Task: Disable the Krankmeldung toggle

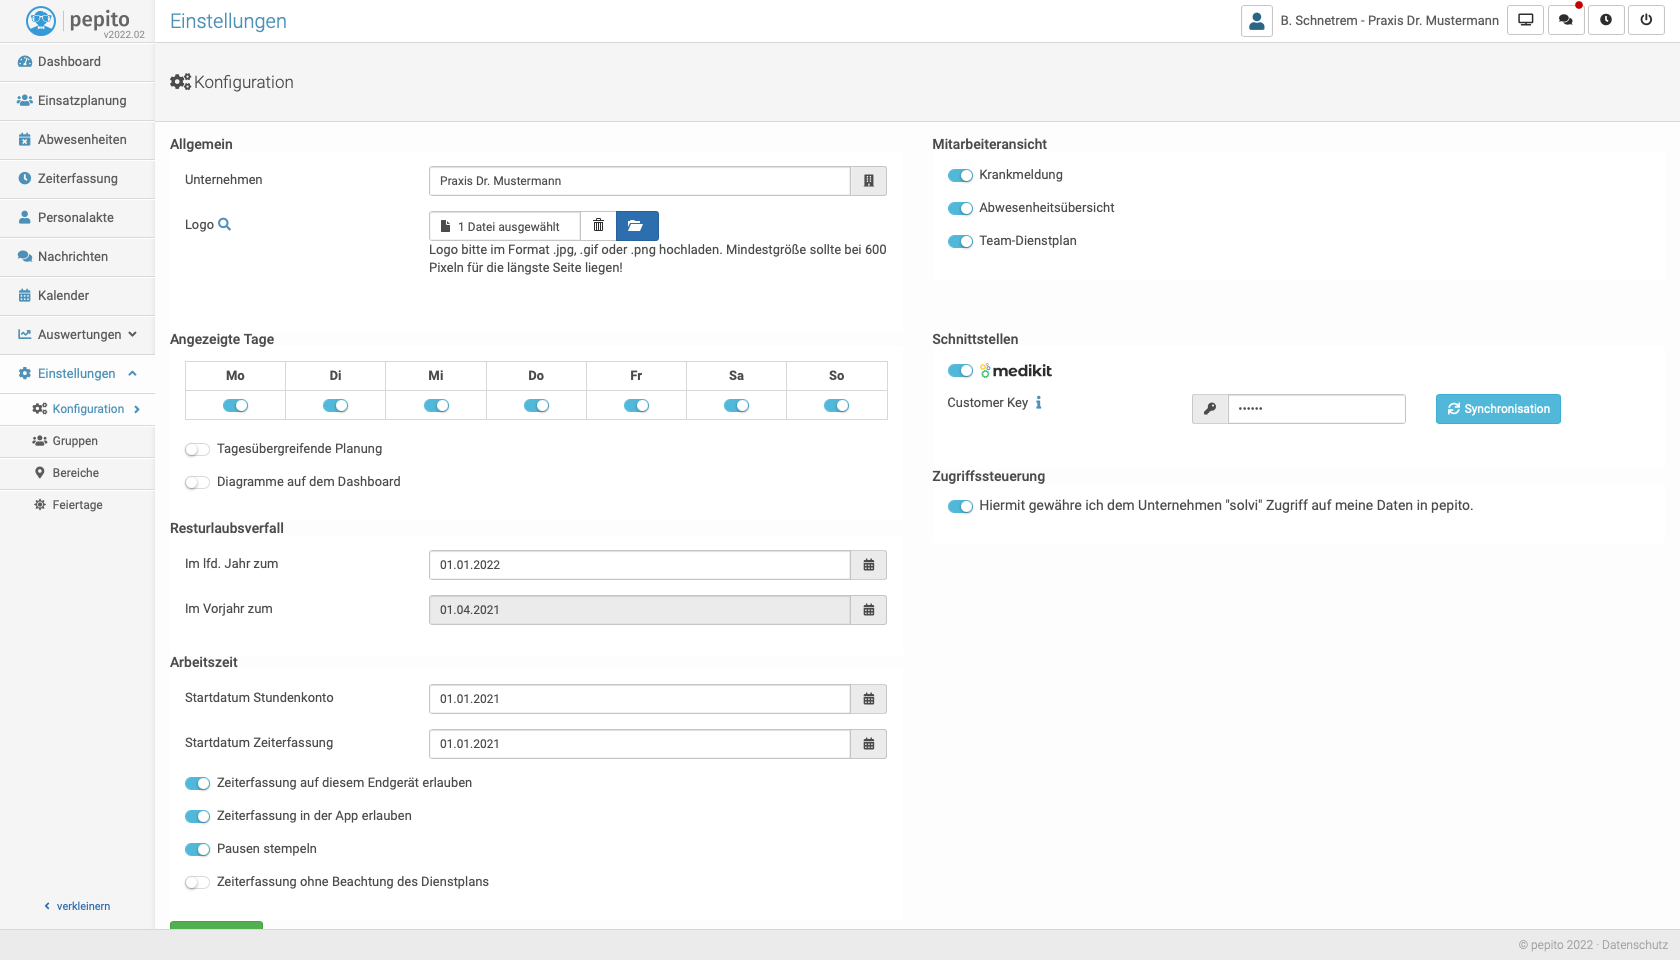Action: tap(960, 176)
